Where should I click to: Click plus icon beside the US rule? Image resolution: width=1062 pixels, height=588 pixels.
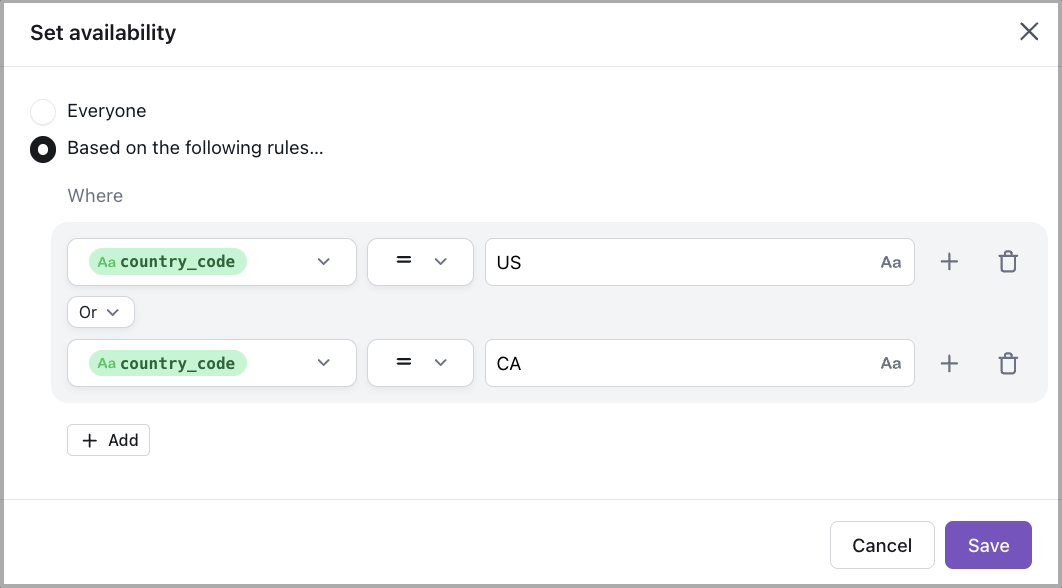click(949, 262)
